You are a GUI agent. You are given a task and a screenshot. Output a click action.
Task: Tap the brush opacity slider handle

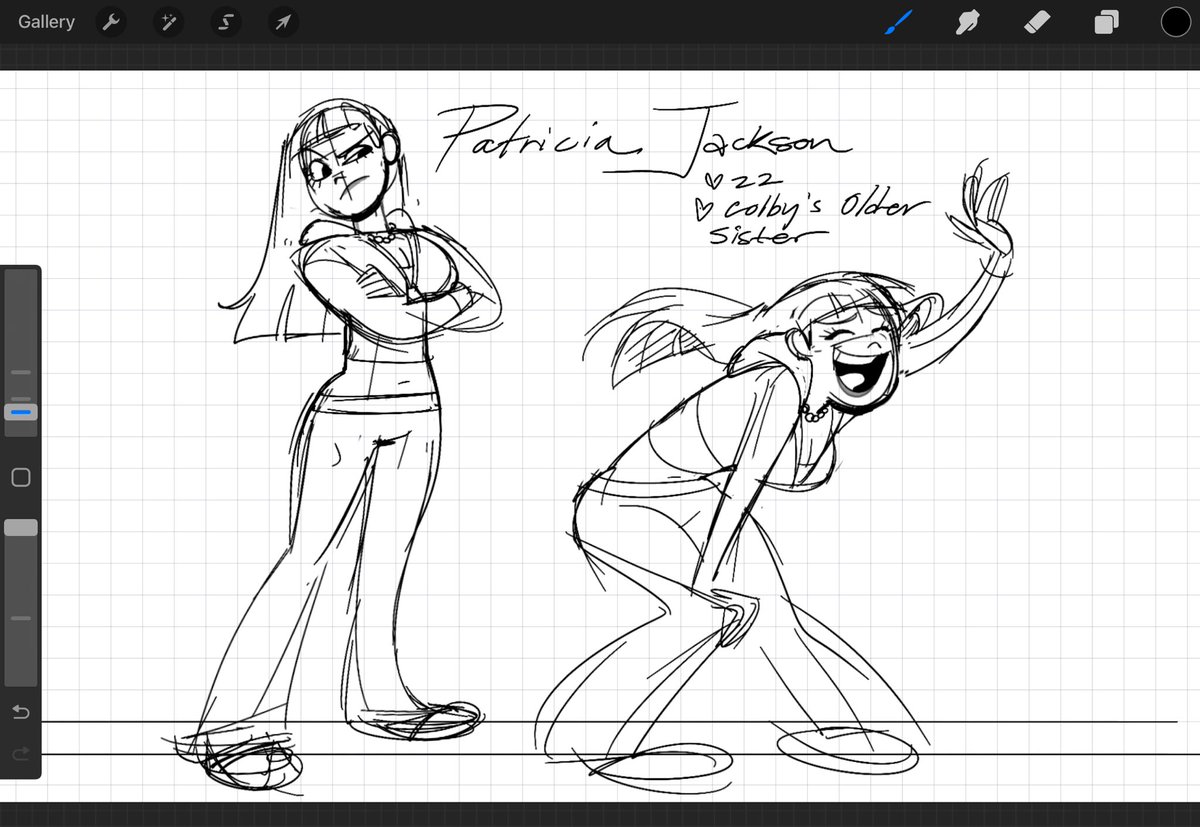coord(20,527)
